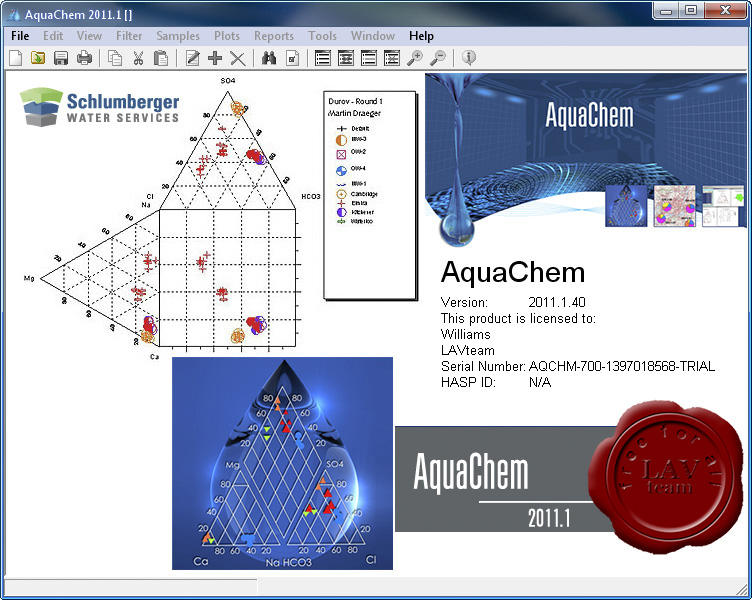Screen dimensions: 752x600
Task: Click the 'LAVteam' licensee text
Action: [x=468, y=350]
